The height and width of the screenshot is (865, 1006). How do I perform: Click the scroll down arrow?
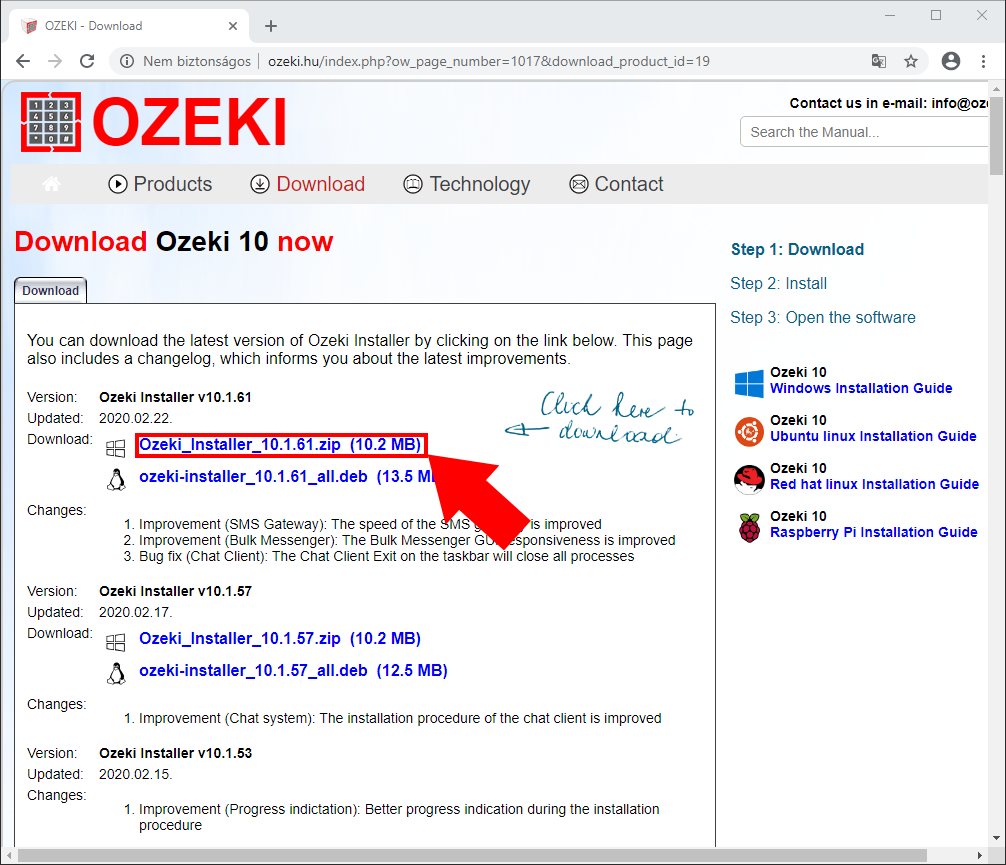pos(996,837)
